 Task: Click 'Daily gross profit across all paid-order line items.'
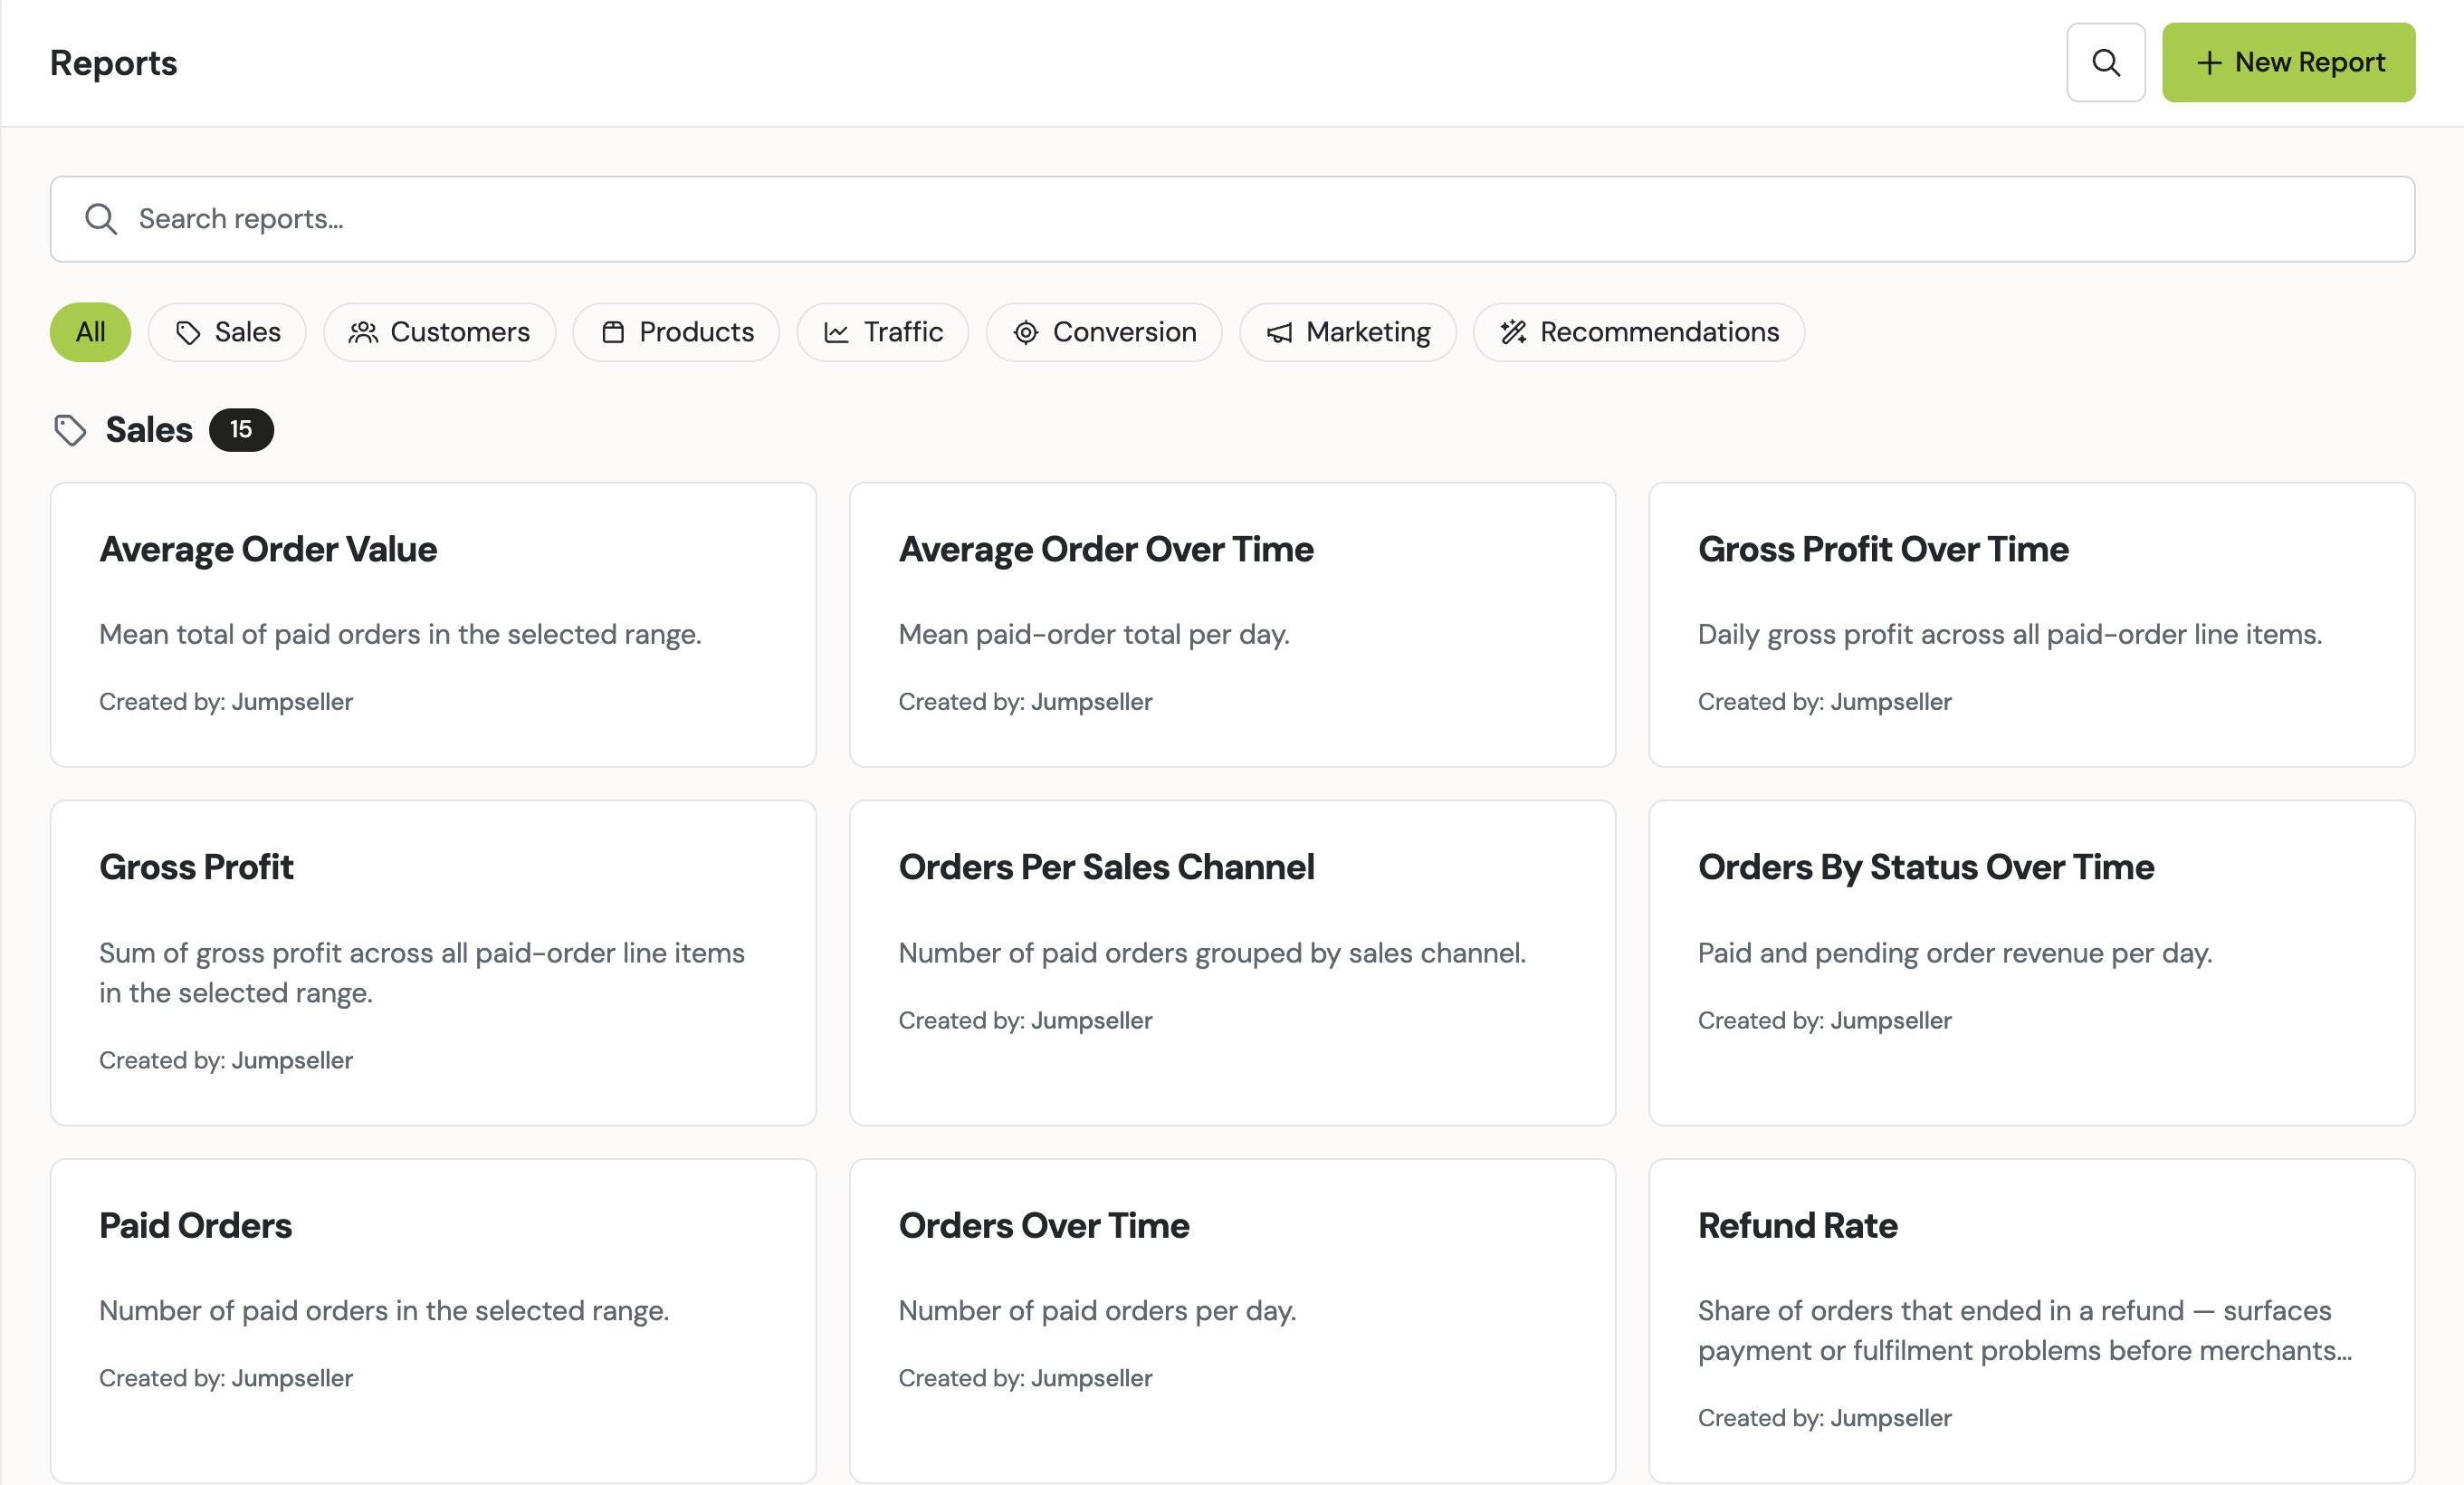tap(2010, 634)
